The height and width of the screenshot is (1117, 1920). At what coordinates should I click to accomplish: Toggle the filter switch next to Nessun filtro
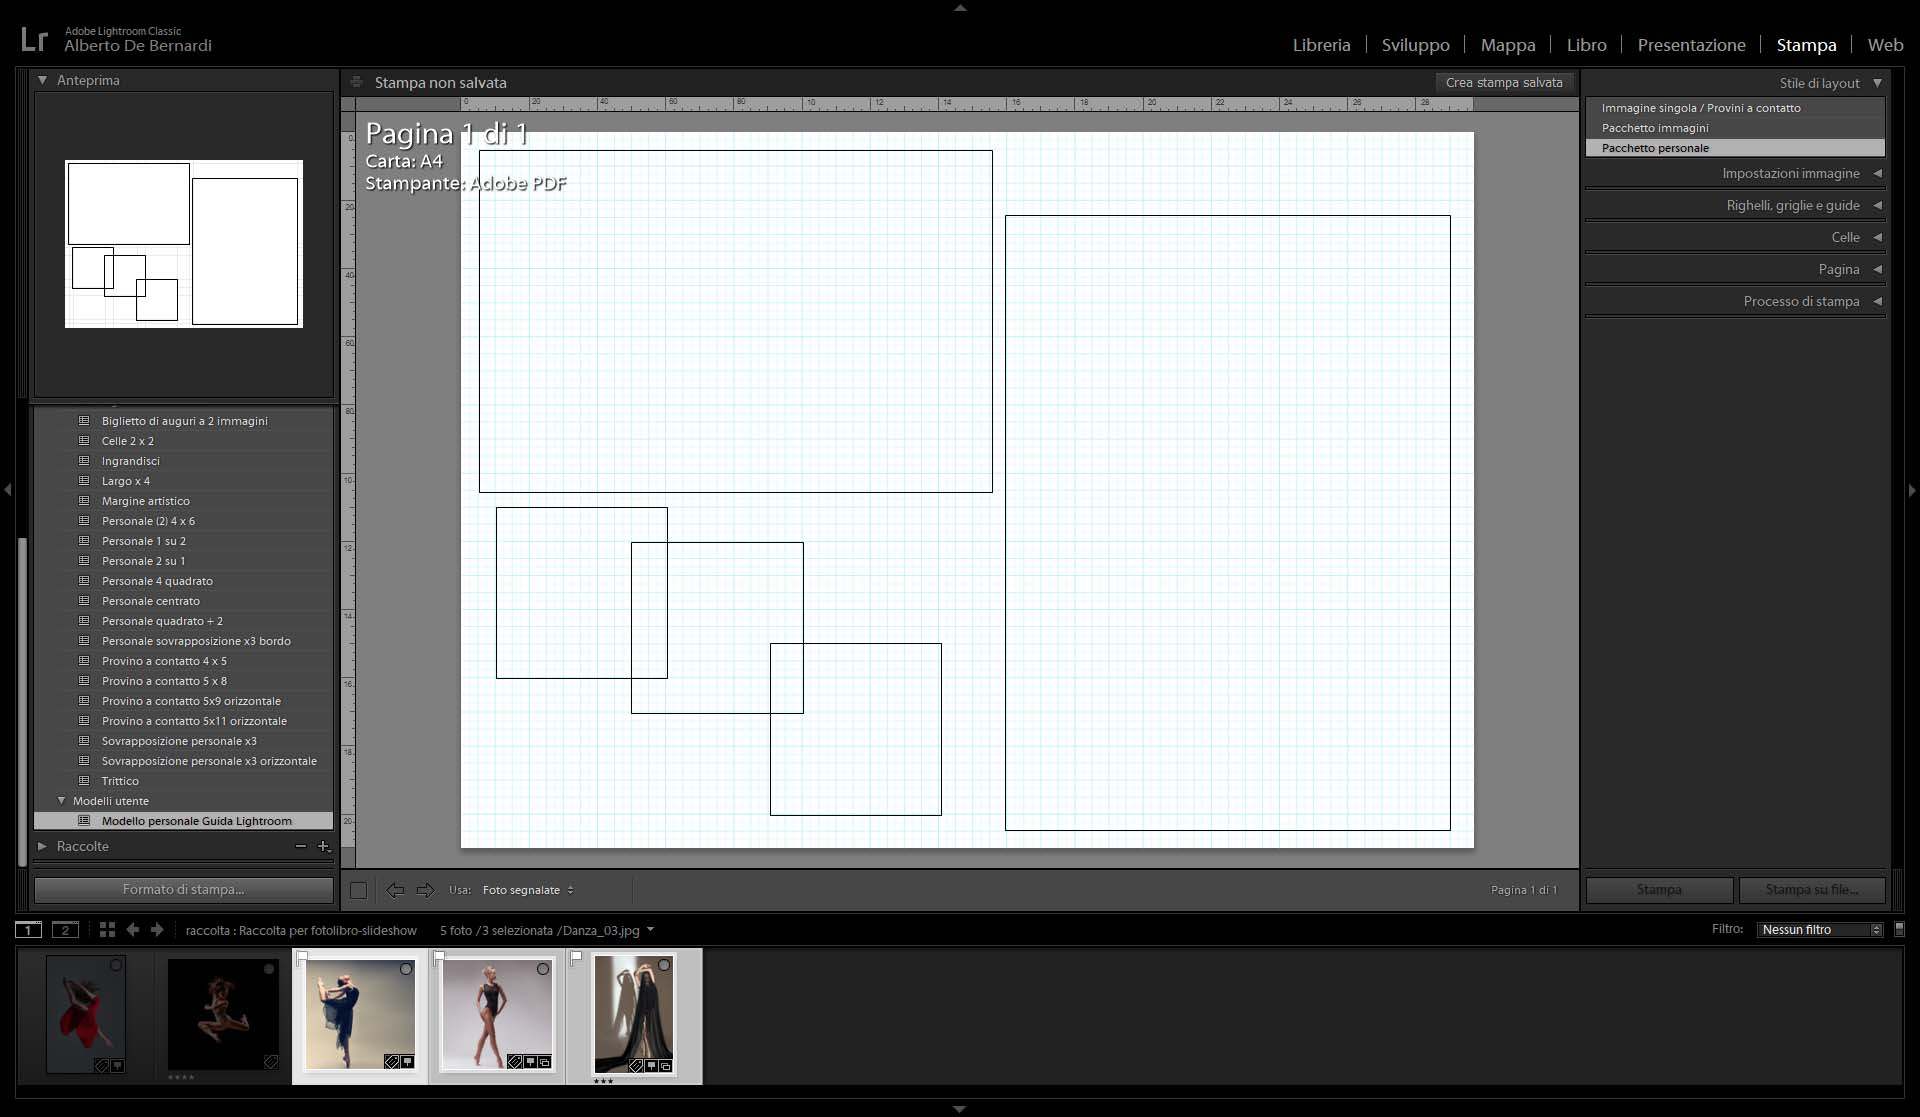(x=1899, y=929)
